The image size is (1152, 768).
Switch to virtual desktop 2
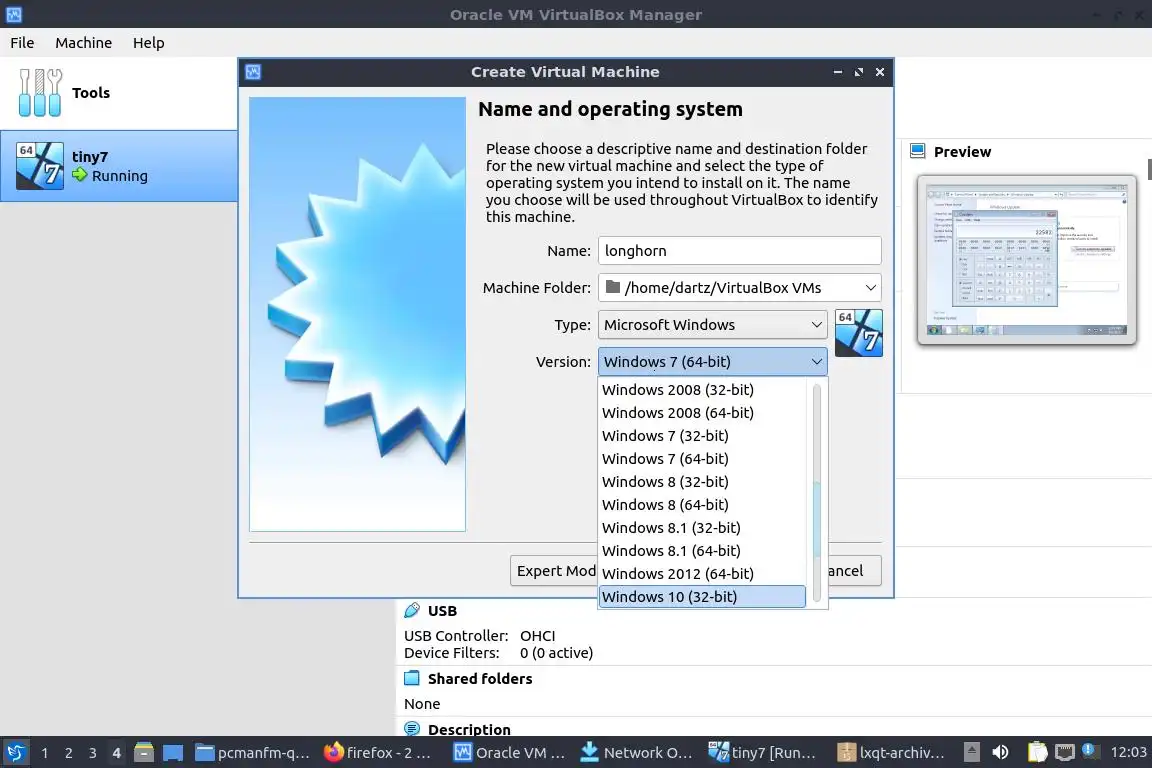68,753
